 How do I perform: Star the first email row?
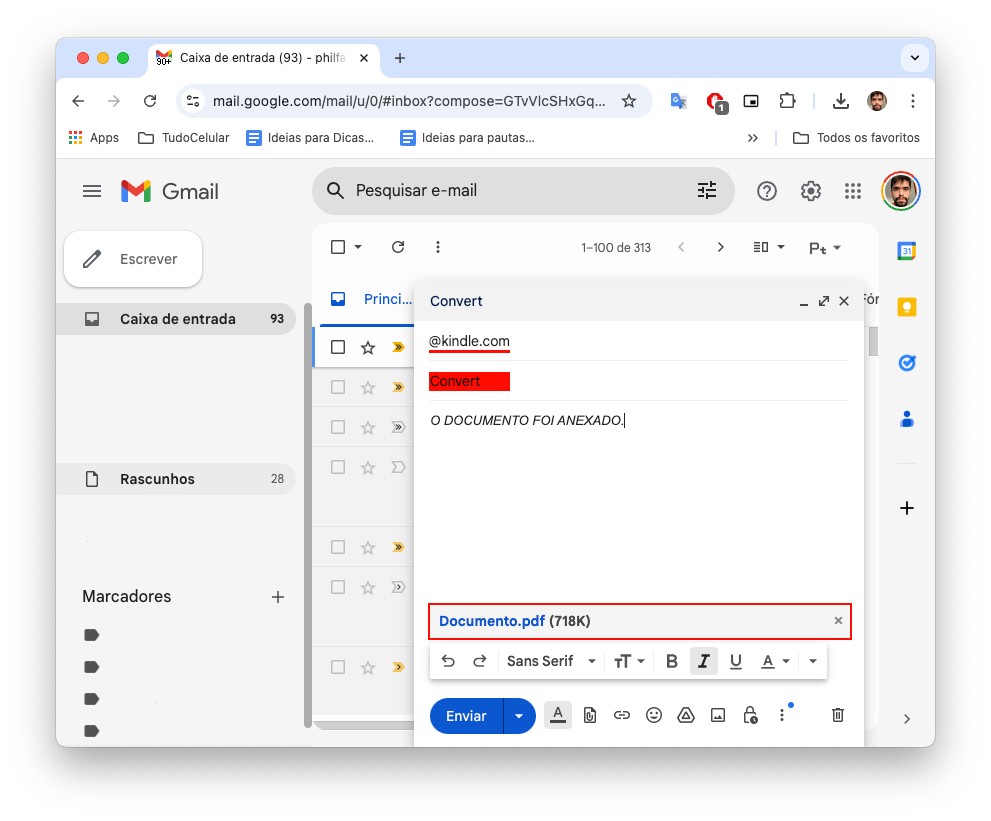(368, 347)
